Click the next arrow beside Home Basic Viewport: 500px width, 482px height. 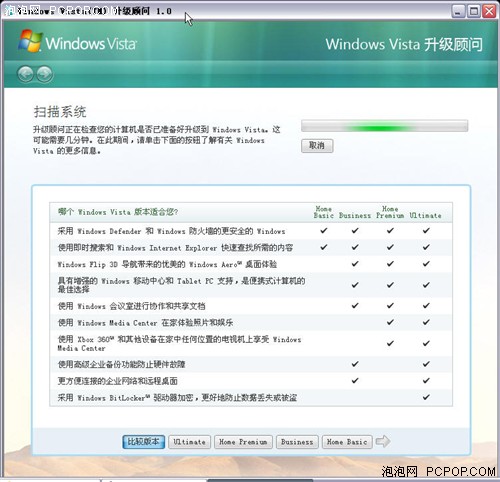(383, 441)
